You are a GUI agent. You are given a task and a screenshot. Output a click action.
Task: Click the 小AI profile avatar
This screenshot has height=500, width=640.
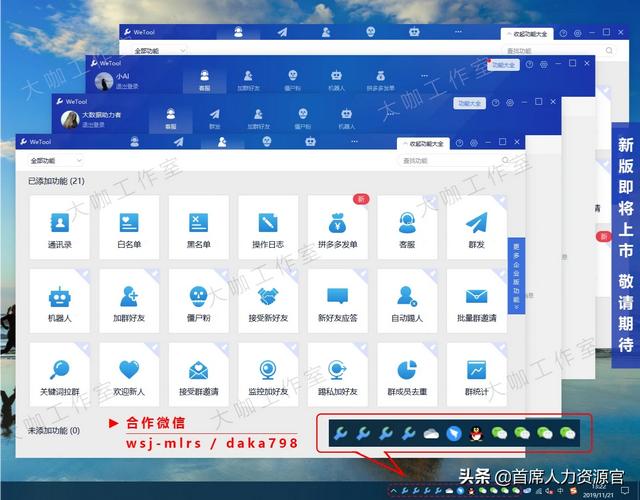coord(104,81)
